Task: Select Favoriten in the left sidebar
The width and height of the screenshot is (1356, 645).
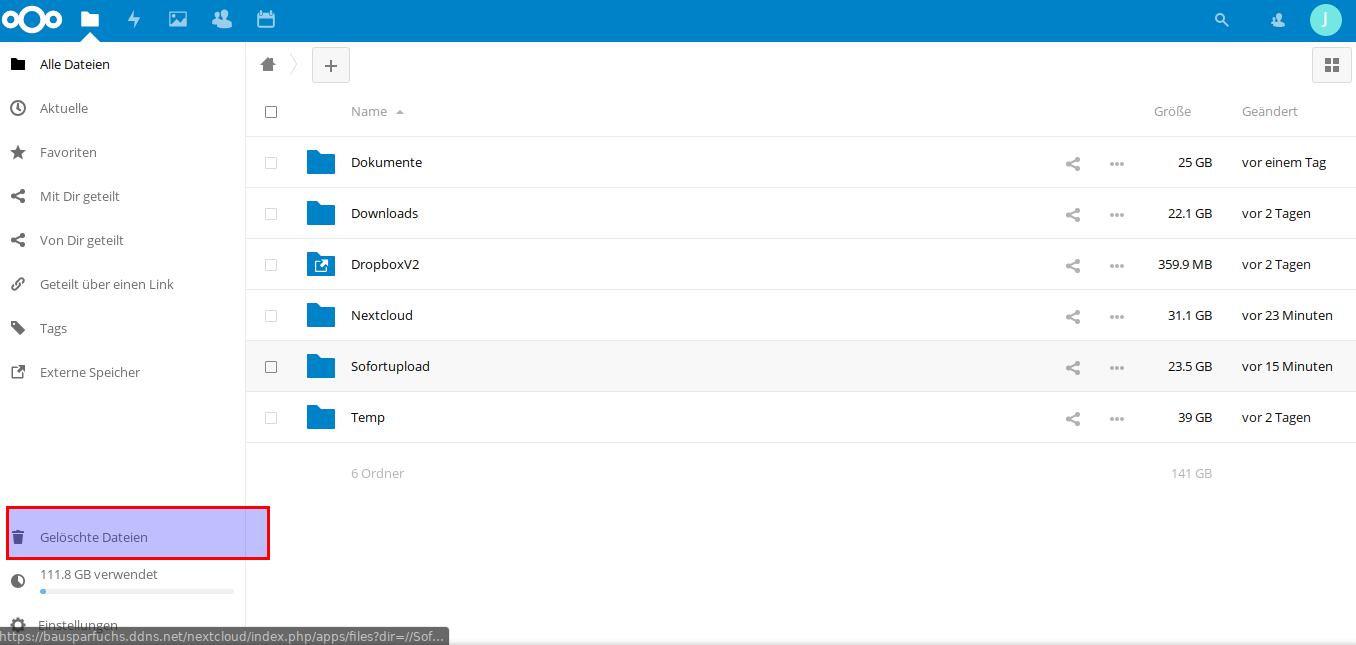Action: point(69,152)
